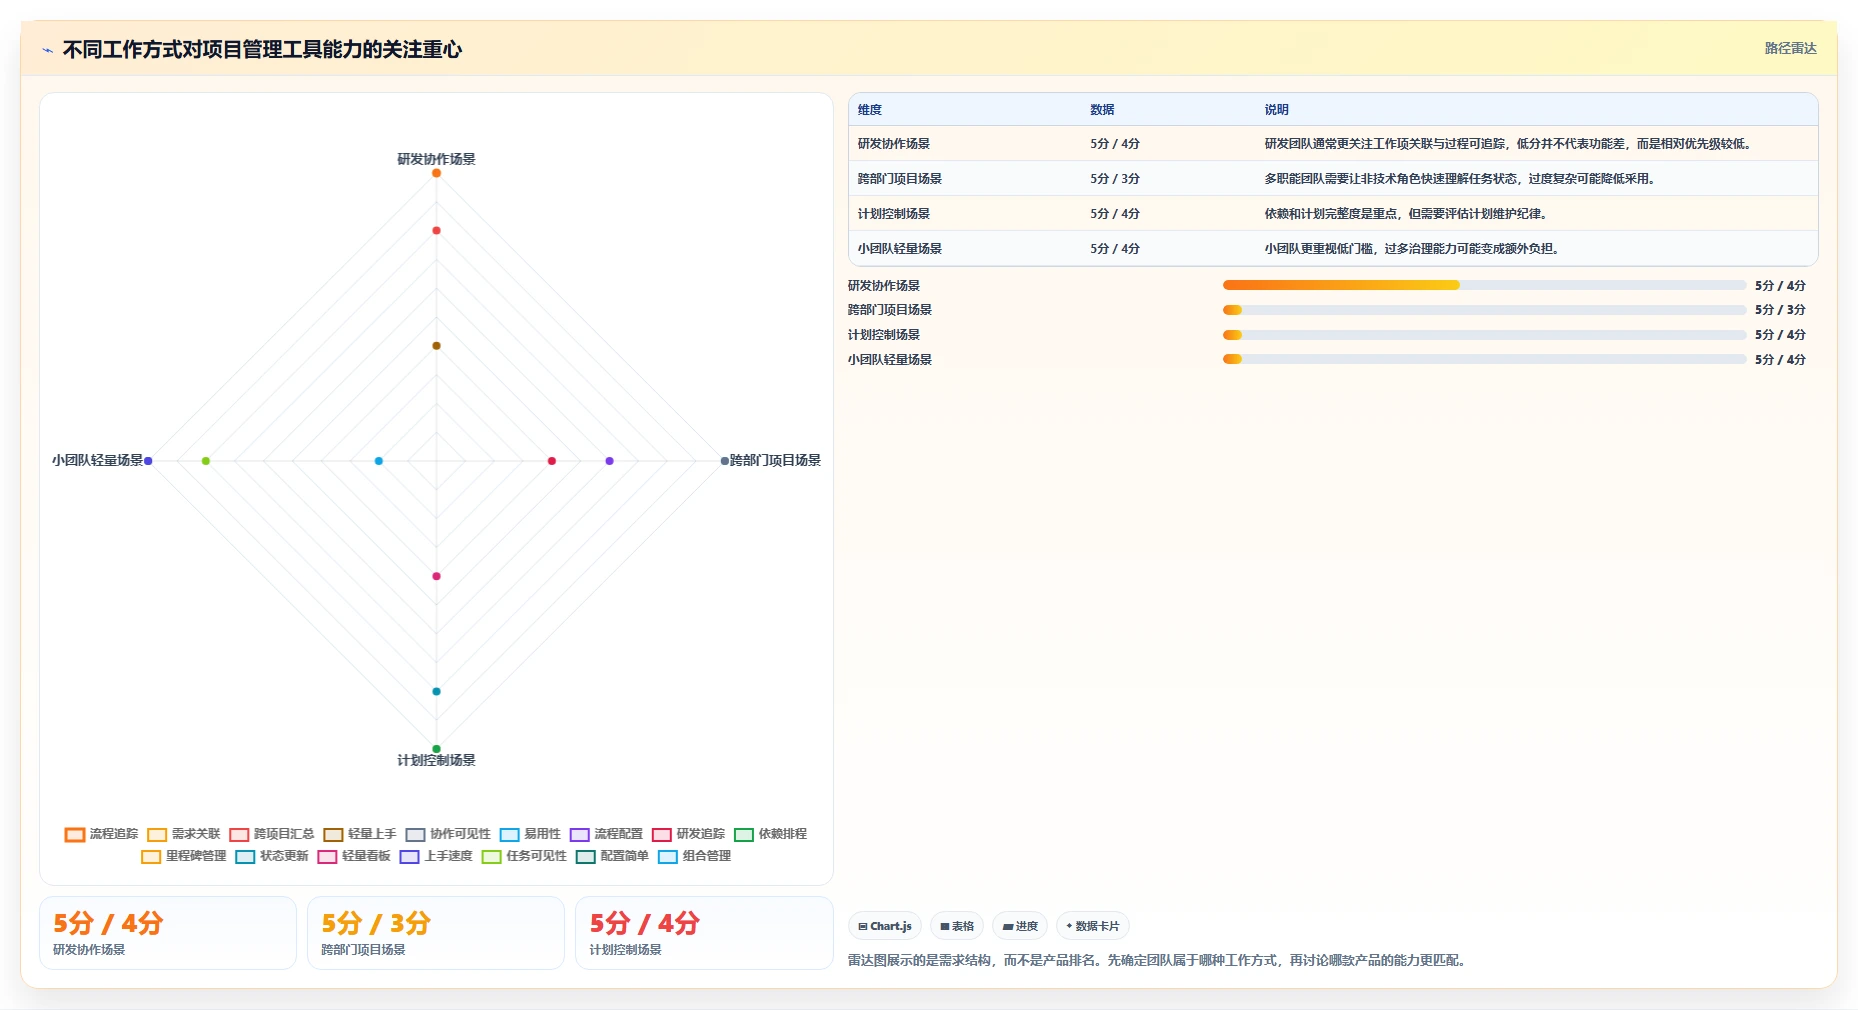Toggle the 上手速度 legend entry
This screenshot has height=1010, width=1858.
pos(436,856)
